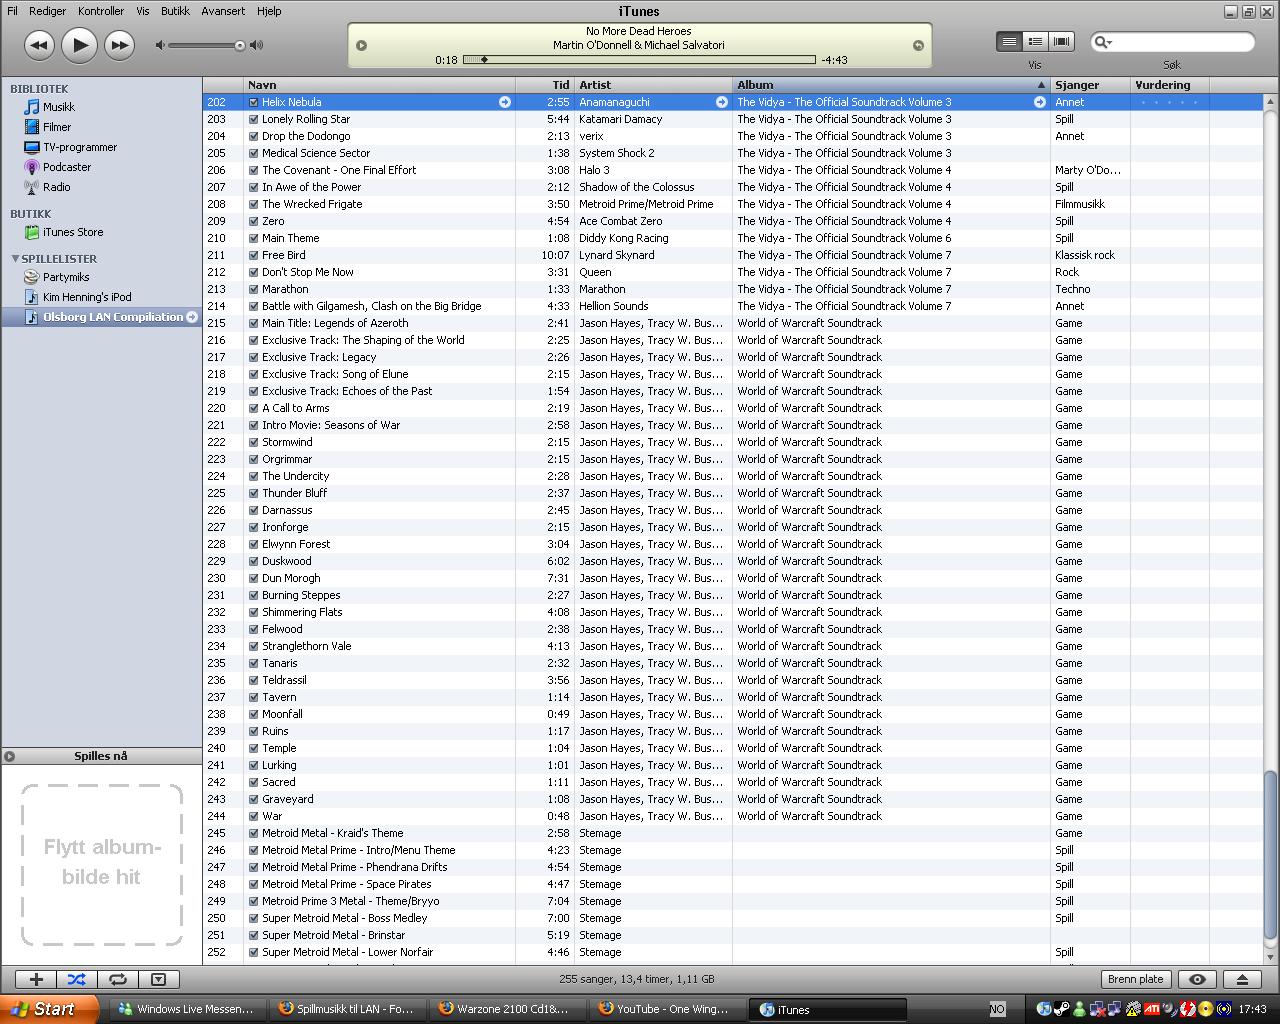Collapse the Spilles nå artwork panel
The image size is (1280, 1024).
9,756
